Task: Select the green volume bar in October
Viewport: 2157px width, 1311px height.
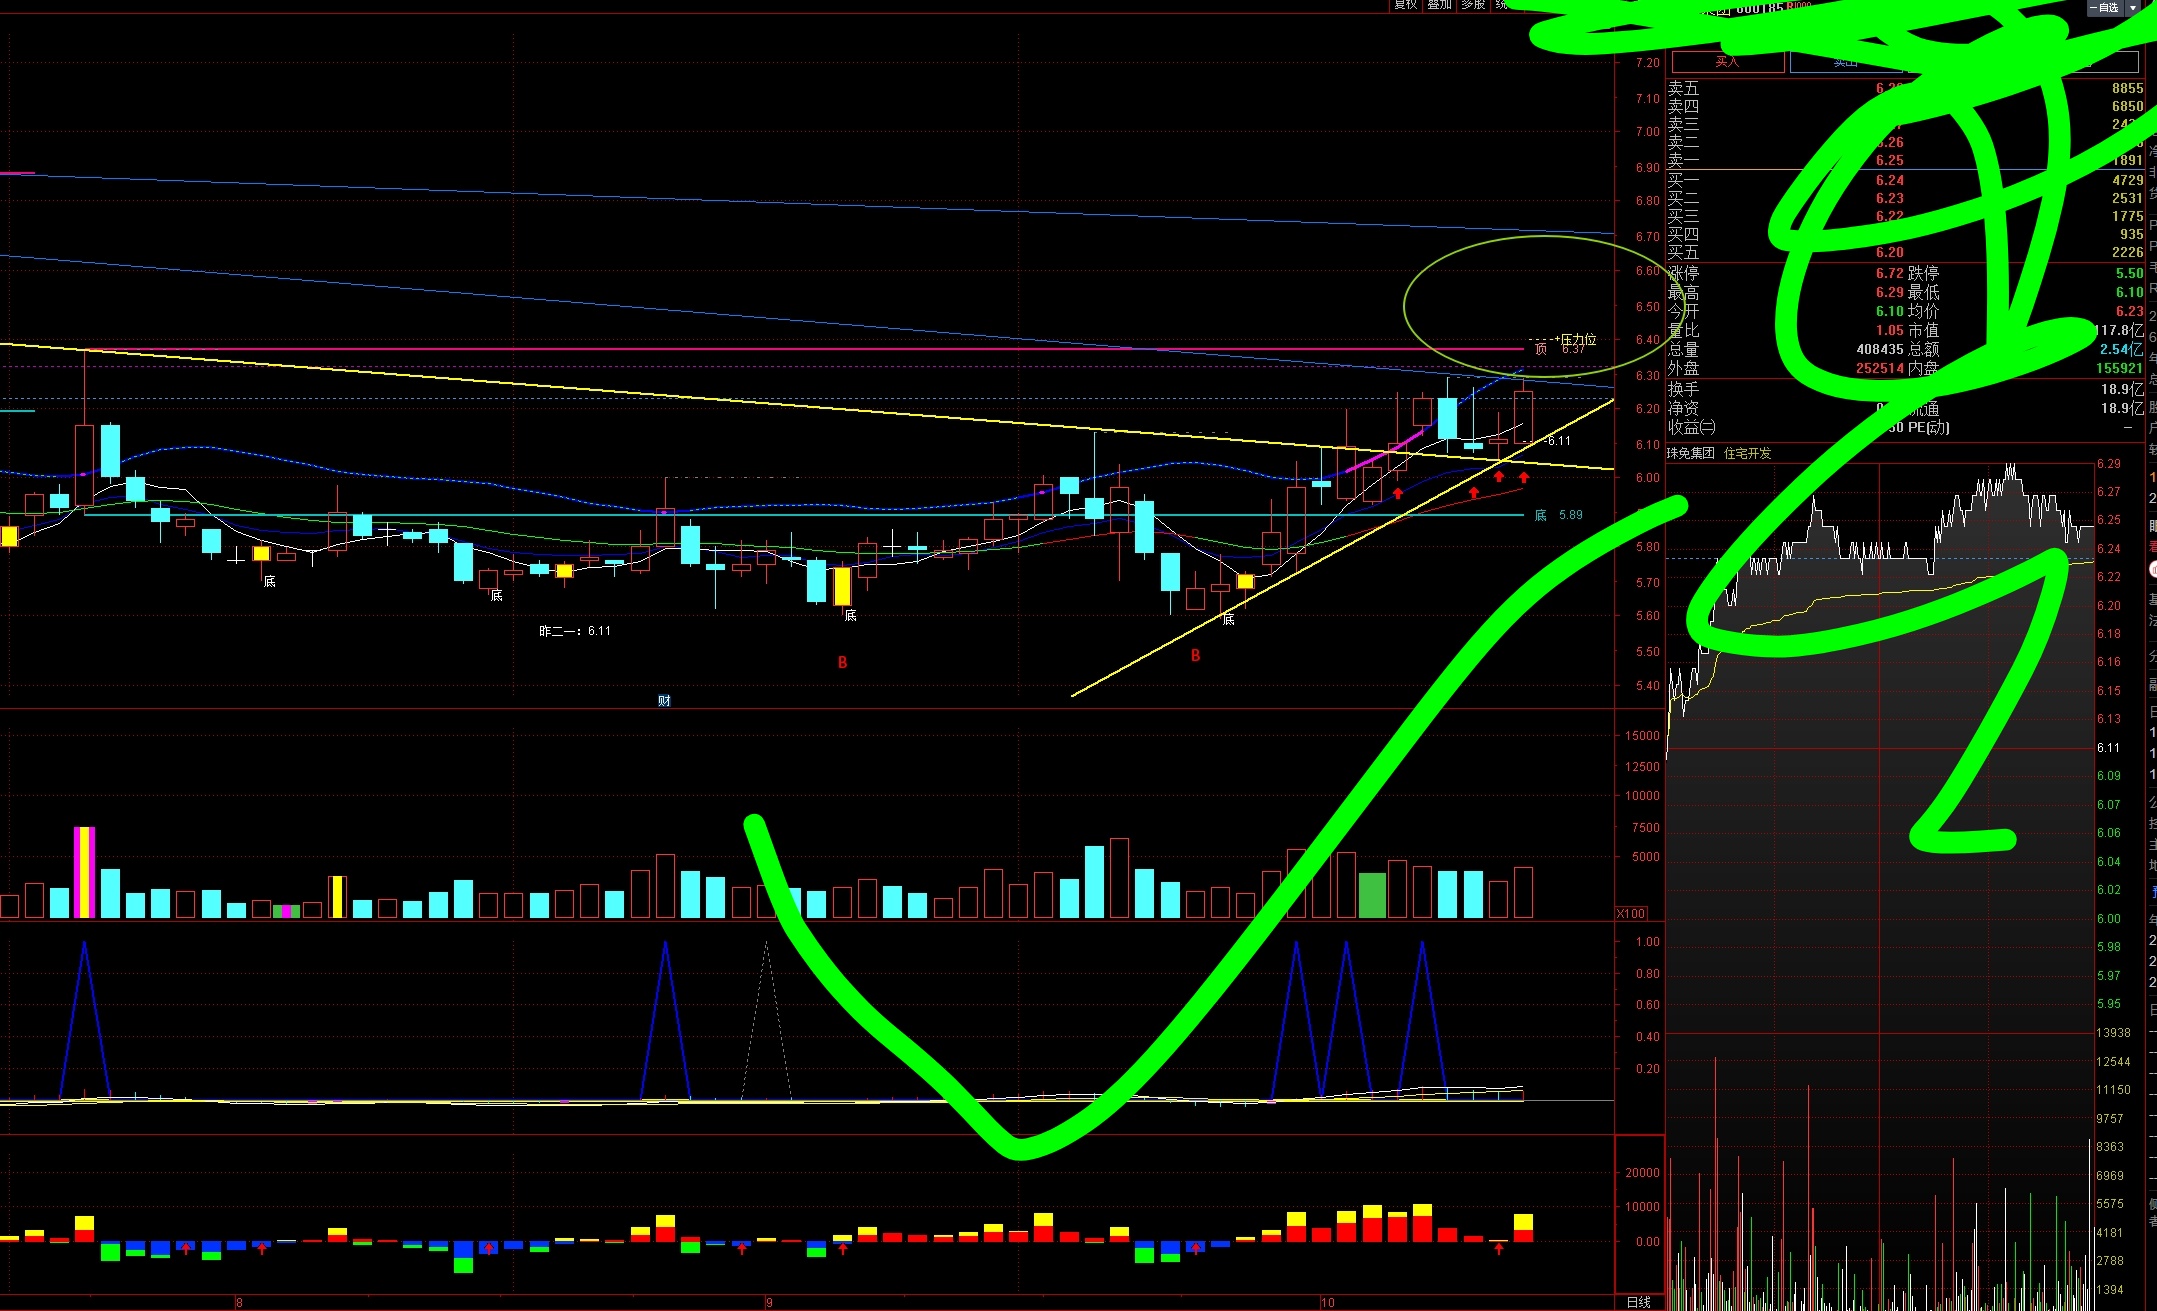Action: [1372, 895]
